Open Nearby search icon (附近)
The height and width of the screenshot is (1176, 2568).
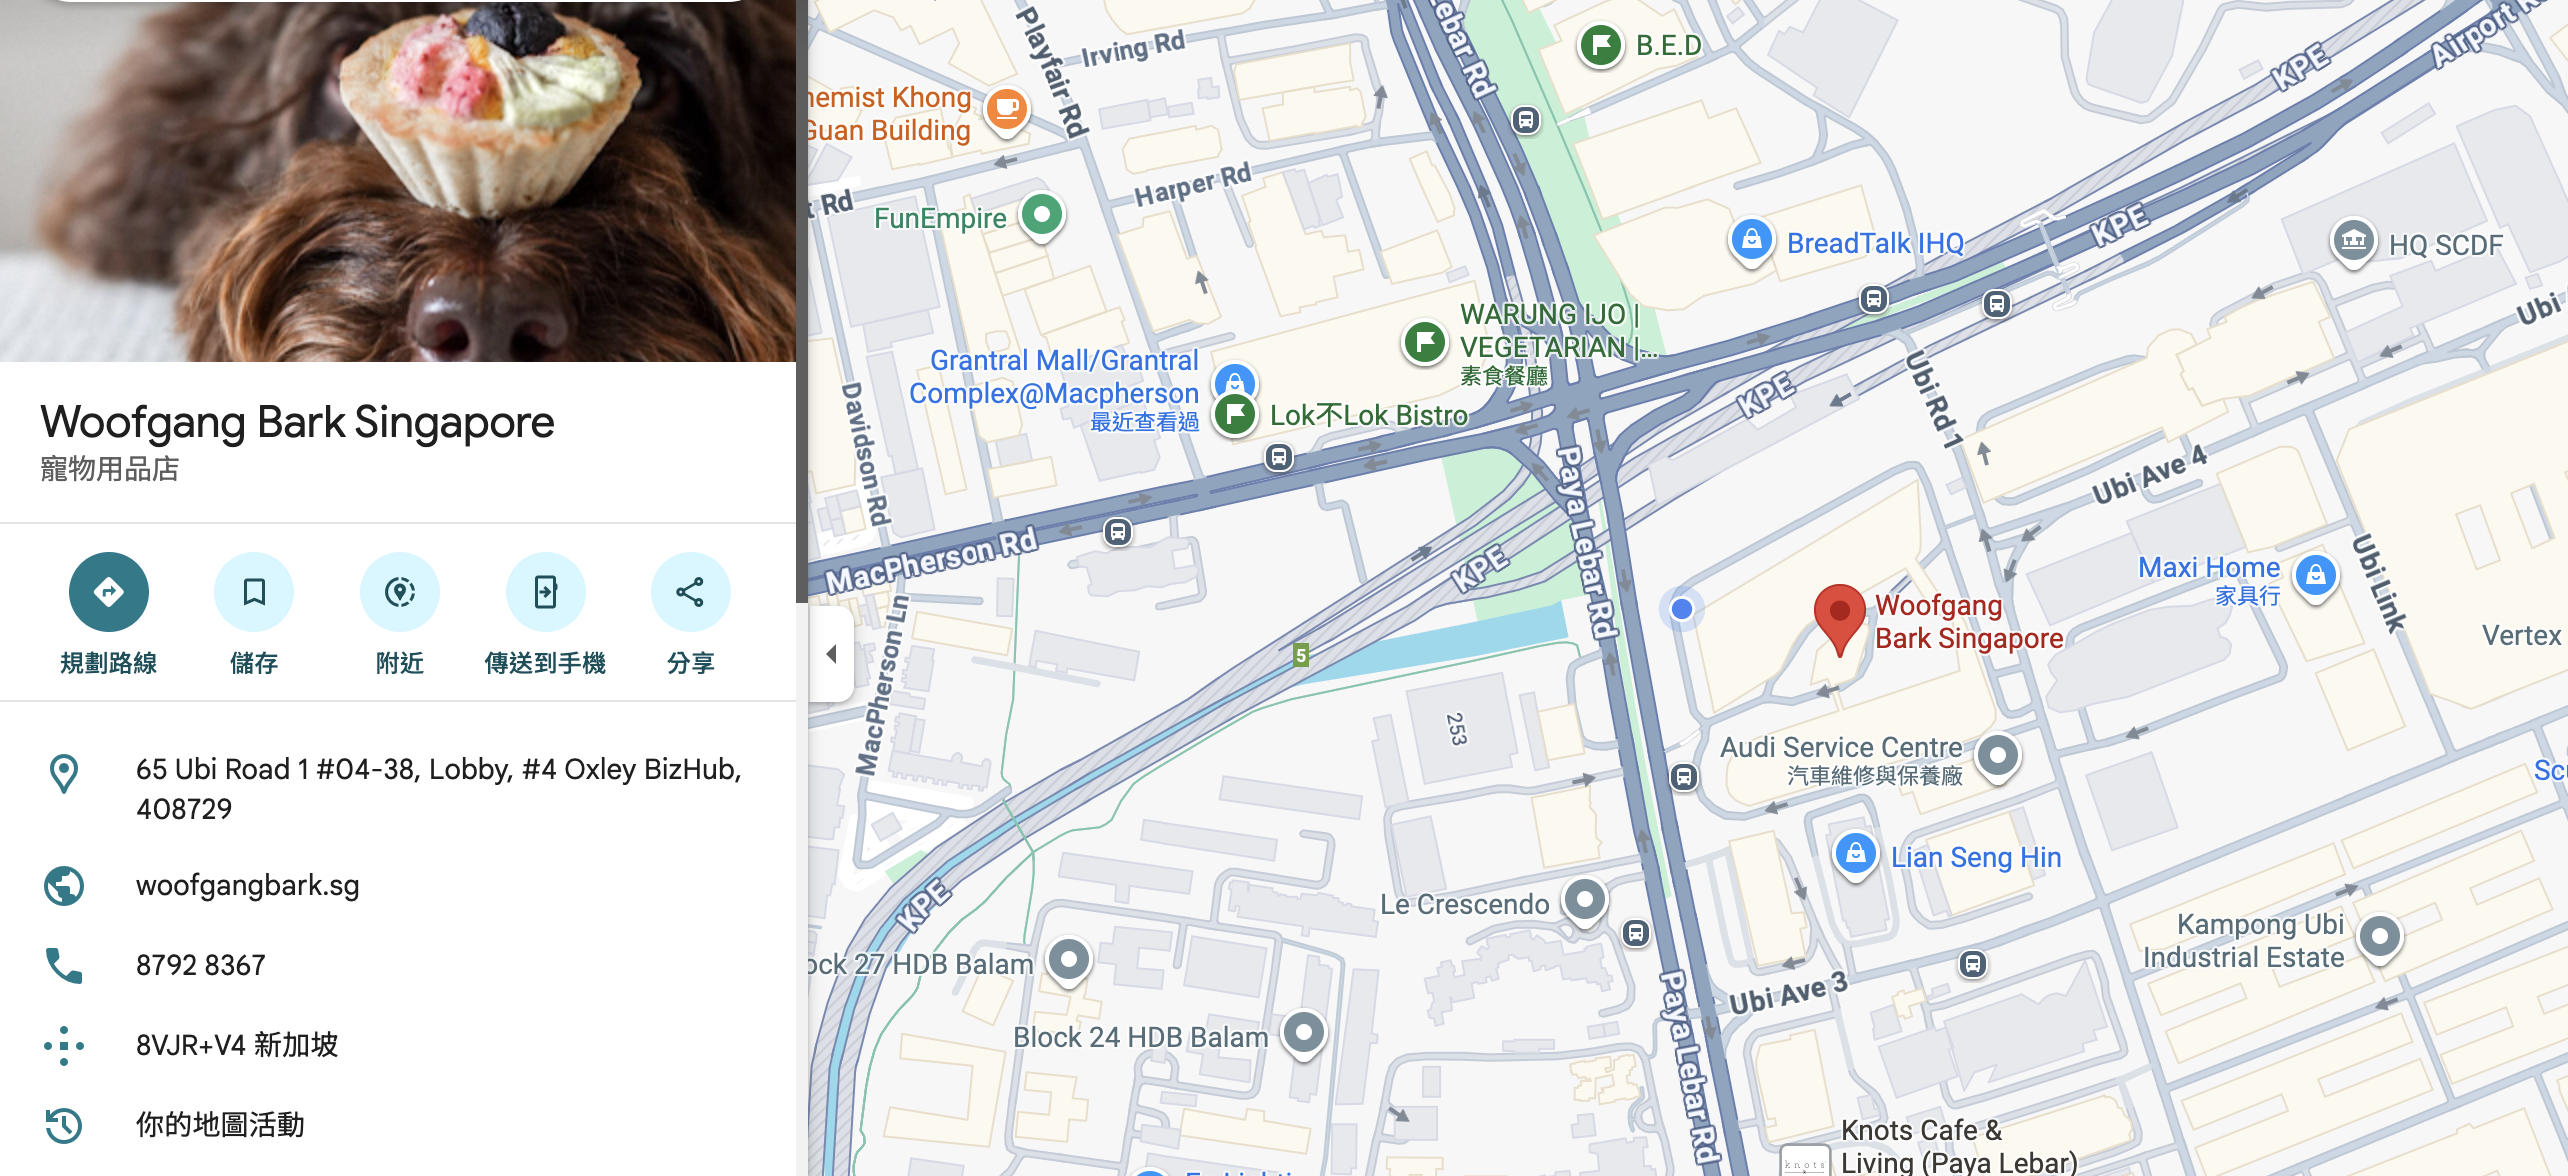pyautogui.click(x=400, y=592)
